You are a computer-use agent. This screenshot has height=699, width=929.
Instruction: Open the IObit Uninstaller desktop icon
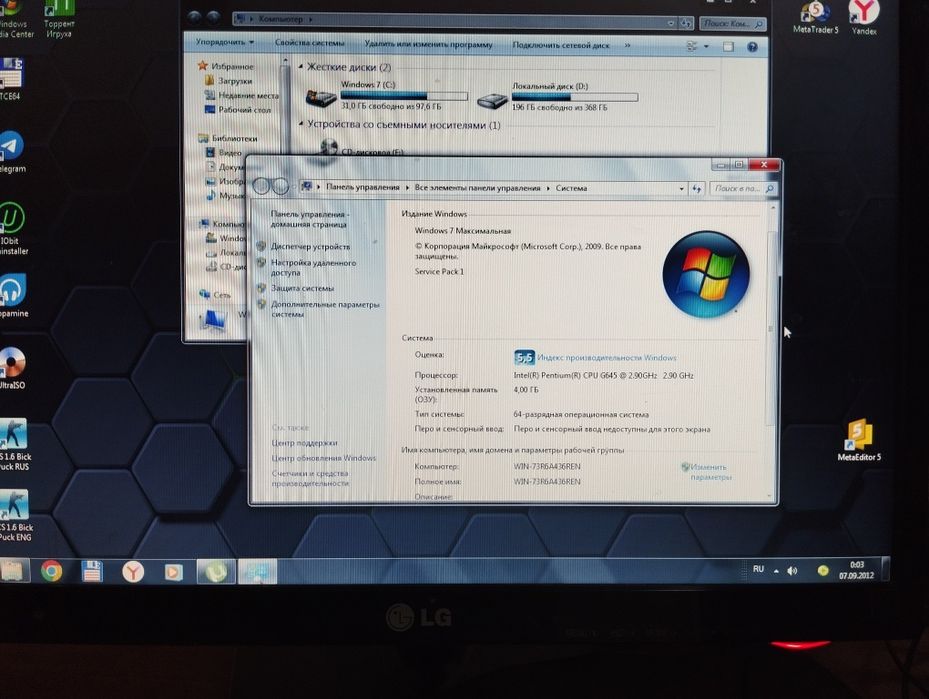(x=12, y=228)
